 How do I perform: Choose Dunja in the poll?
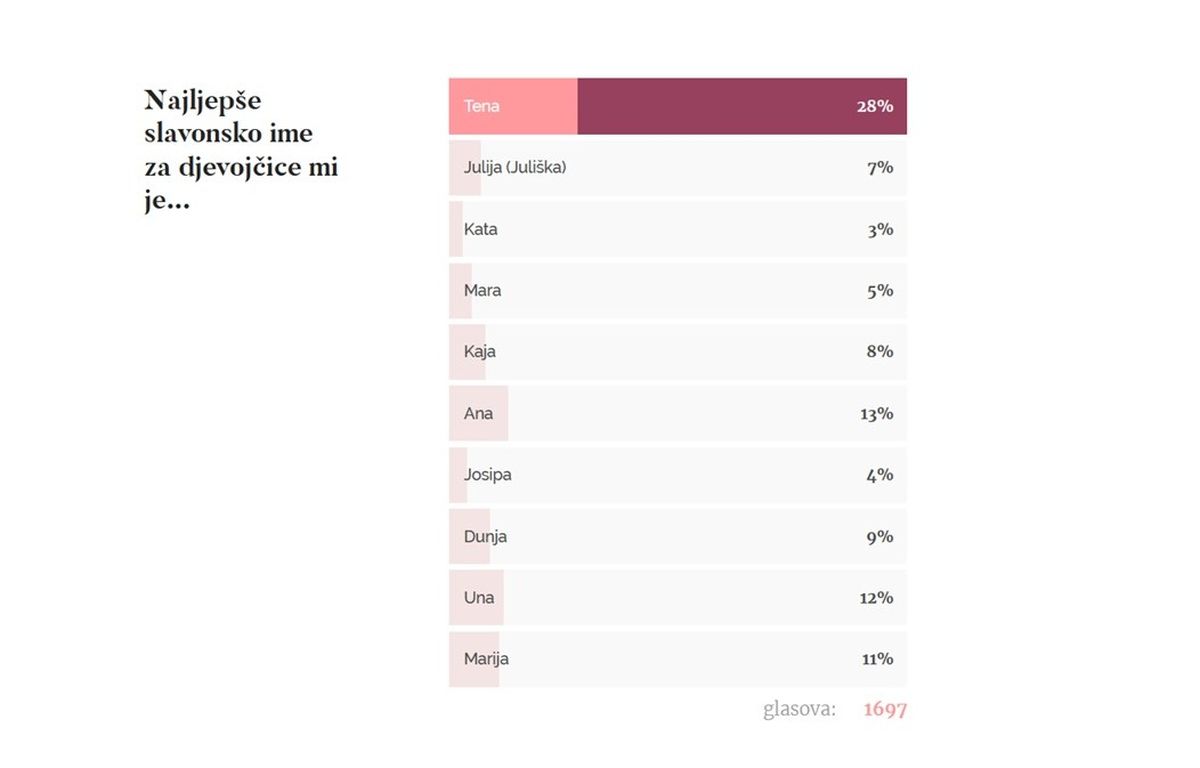pos(486,537)
